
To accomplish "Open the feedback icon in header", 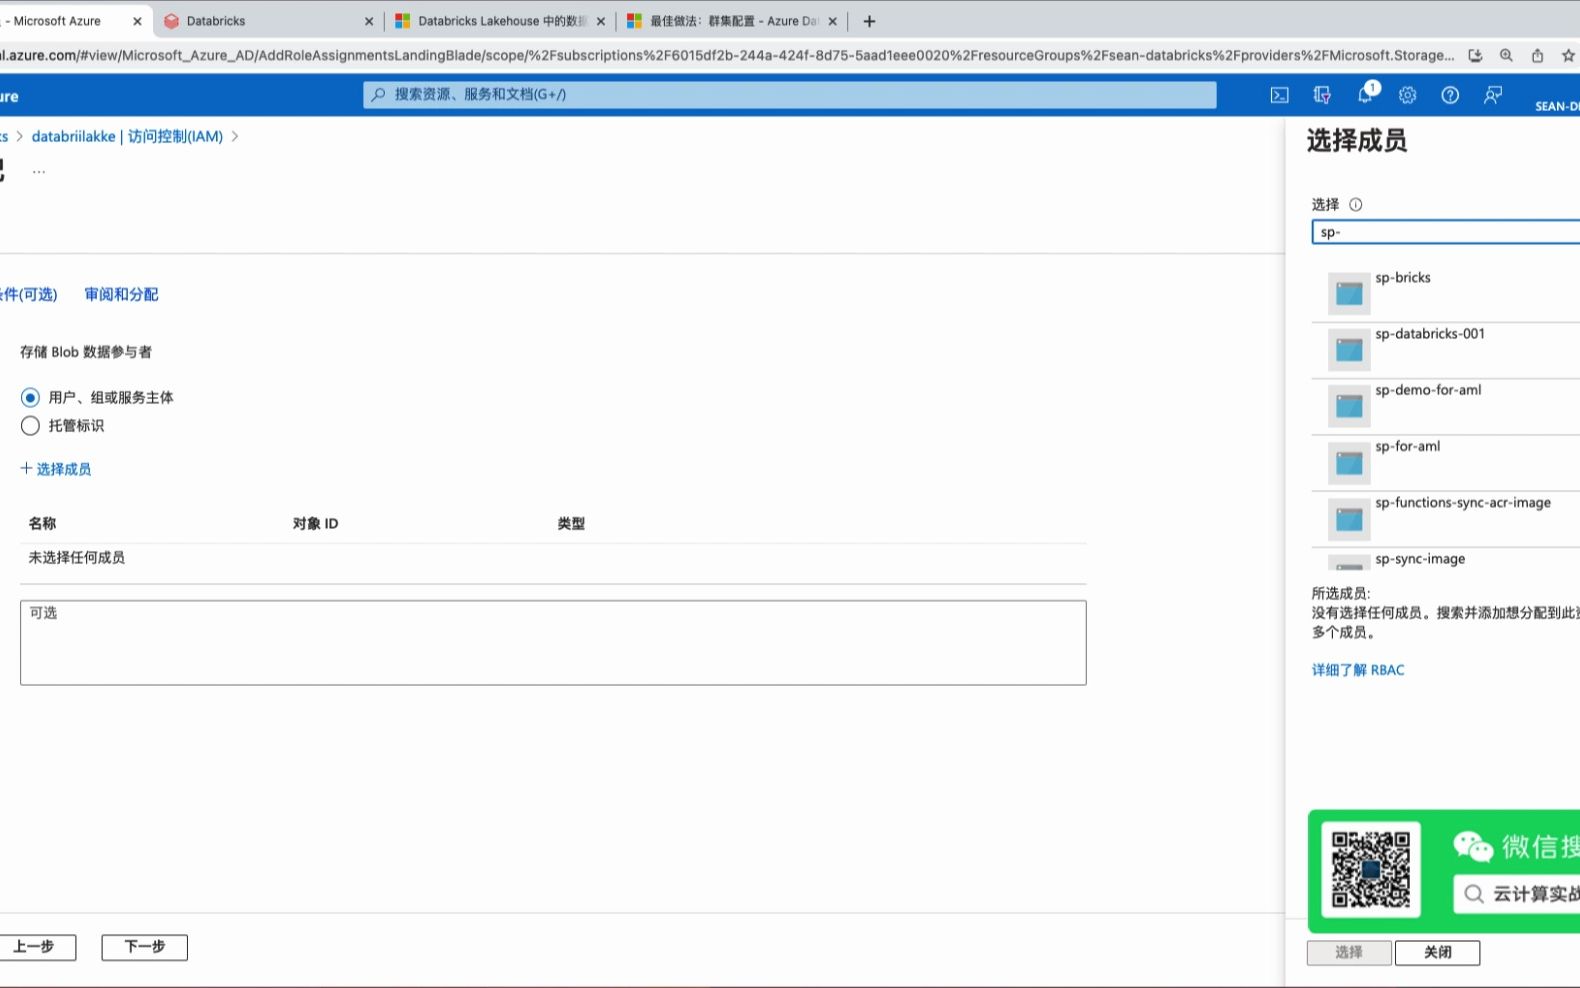I will (1493, 95).
